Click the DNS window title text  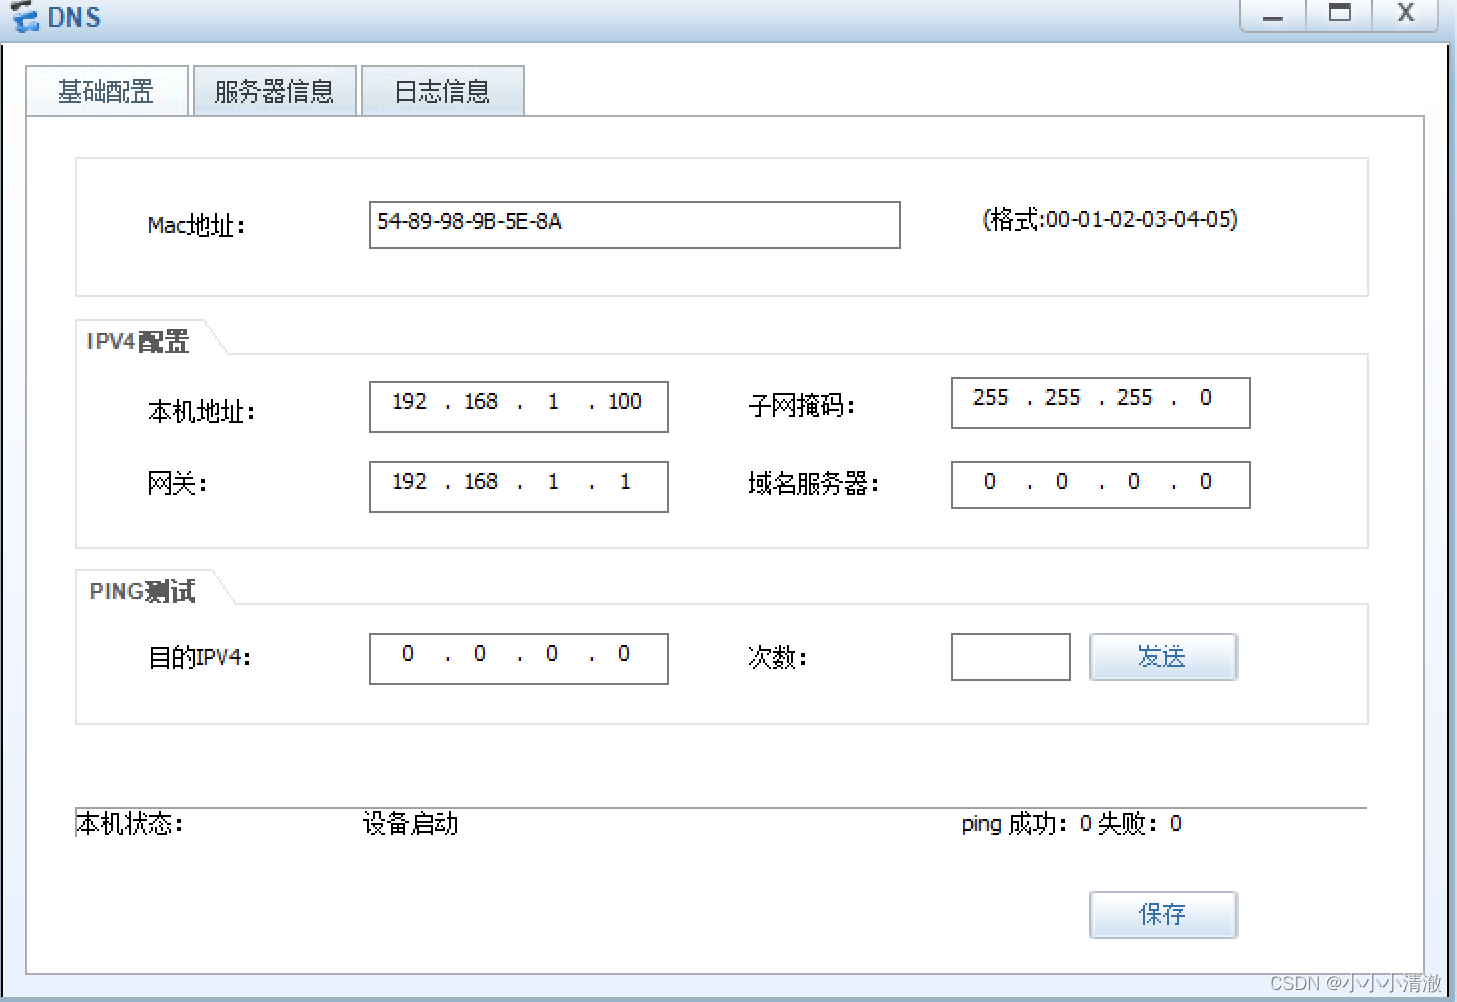pos(74,17)
